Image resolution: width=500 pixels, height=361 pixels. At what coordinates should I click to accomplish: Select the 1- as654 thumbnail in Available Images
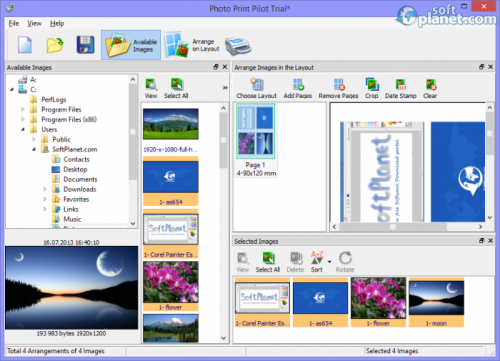point(171,181)
